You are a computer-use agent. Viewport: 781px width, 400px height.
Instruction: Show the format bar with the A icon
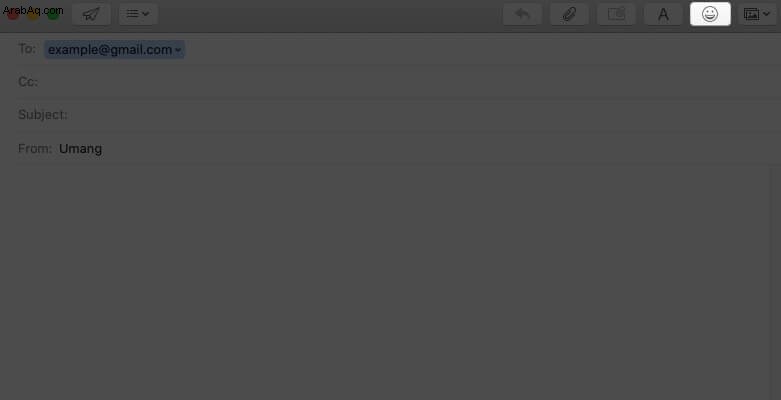click(663, 14)
